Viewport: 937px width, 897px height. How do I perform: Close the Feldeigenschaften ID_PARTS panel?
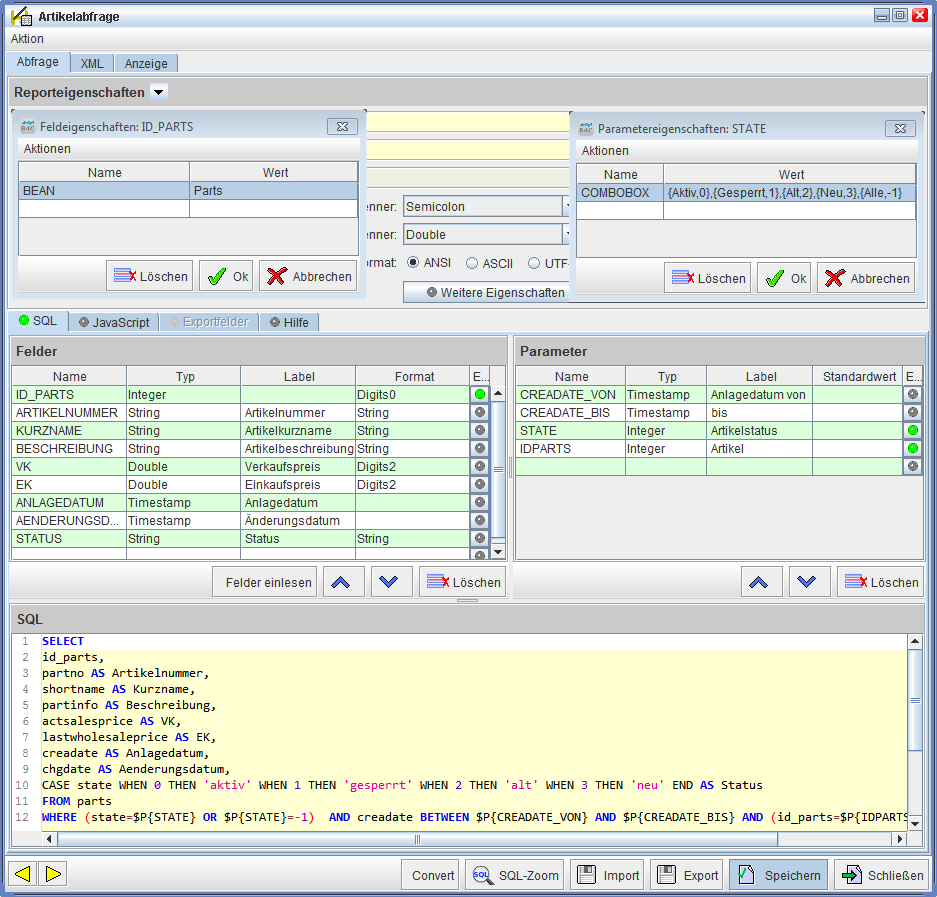coord(342,127)
